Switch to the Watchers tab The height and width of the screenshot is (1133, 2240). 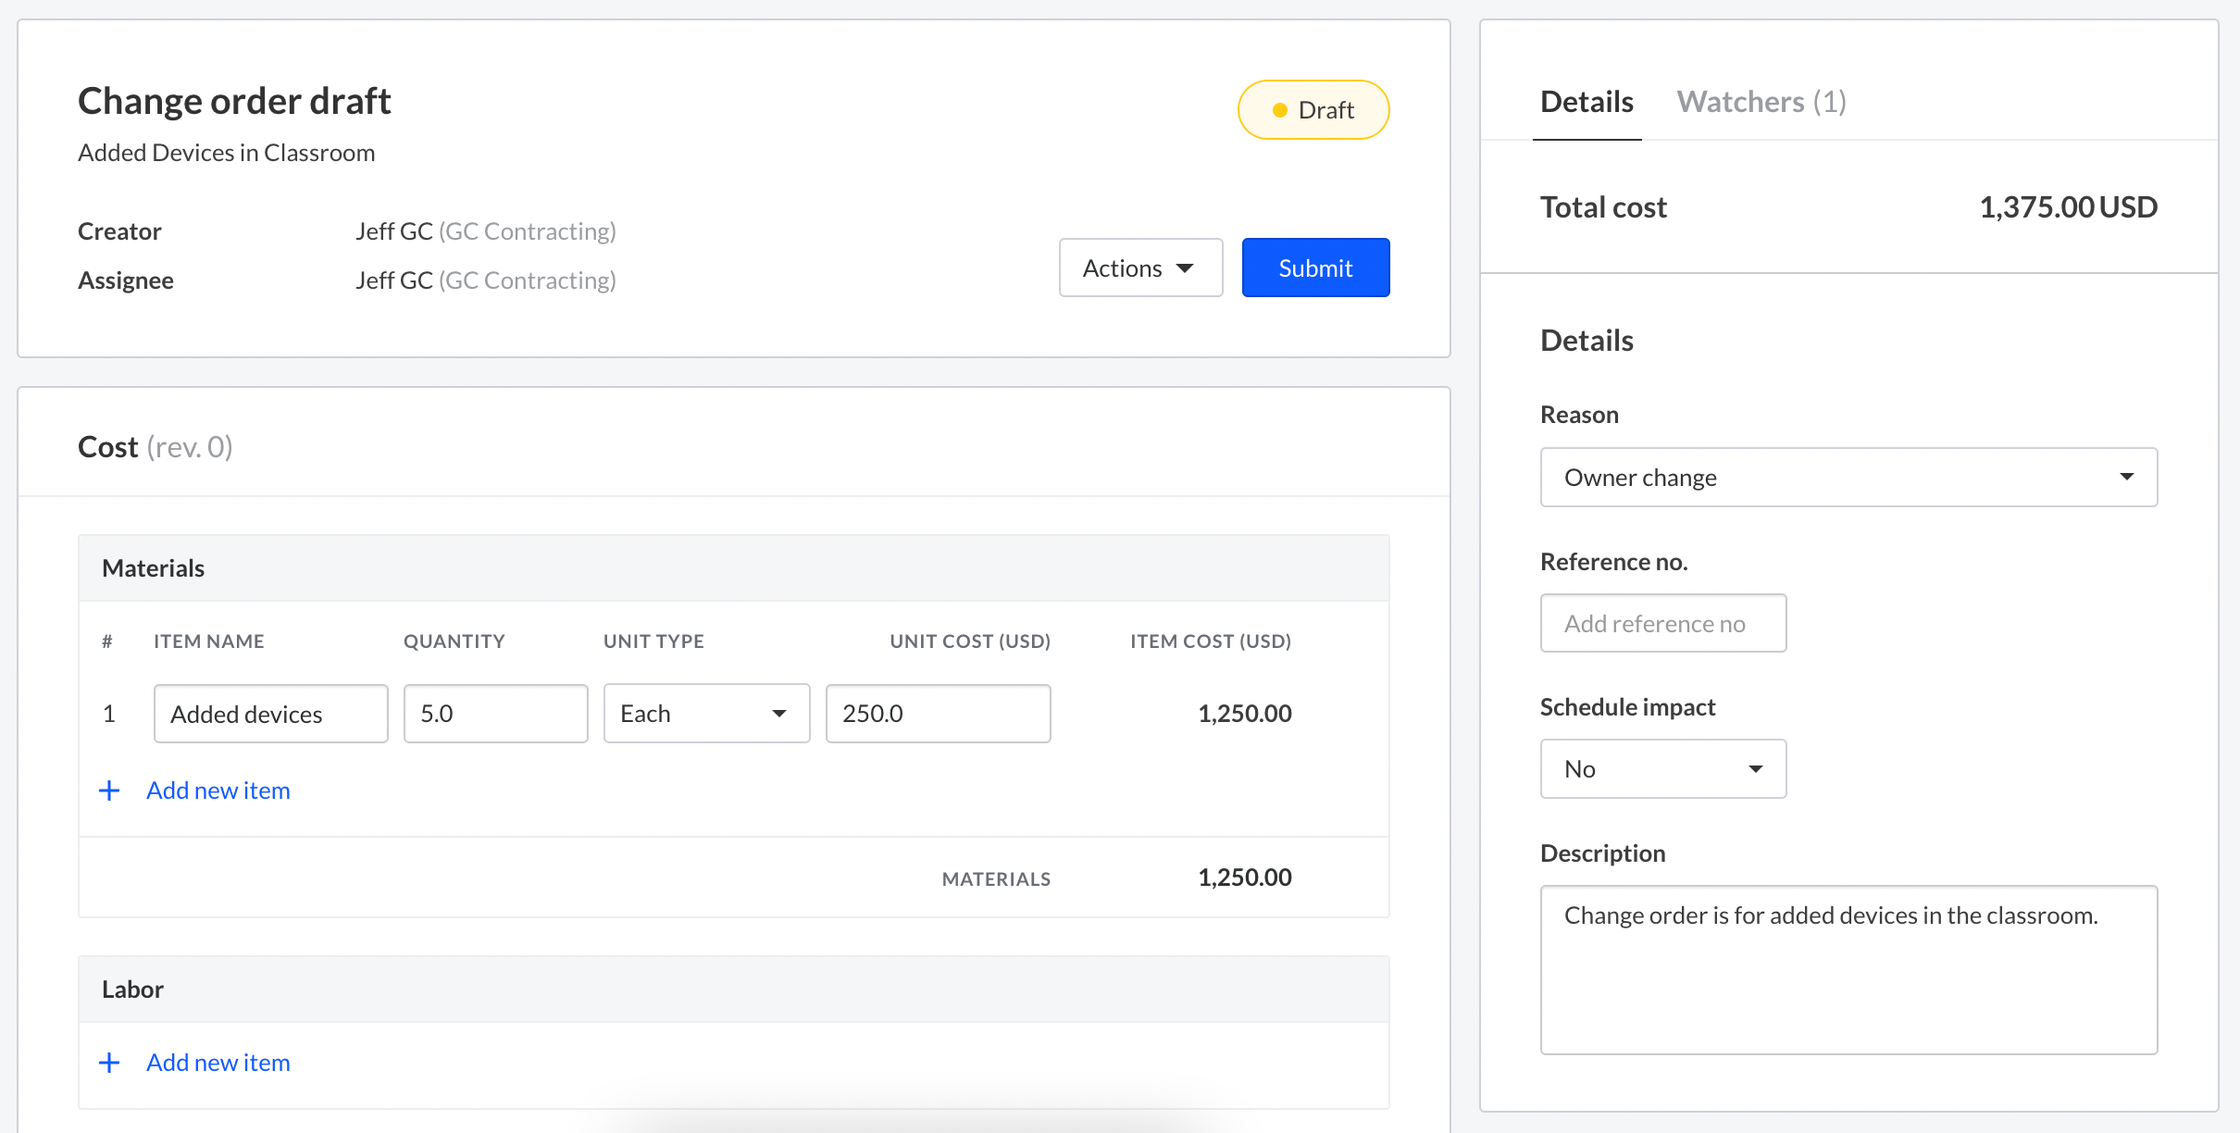[x=1760, y=102]
